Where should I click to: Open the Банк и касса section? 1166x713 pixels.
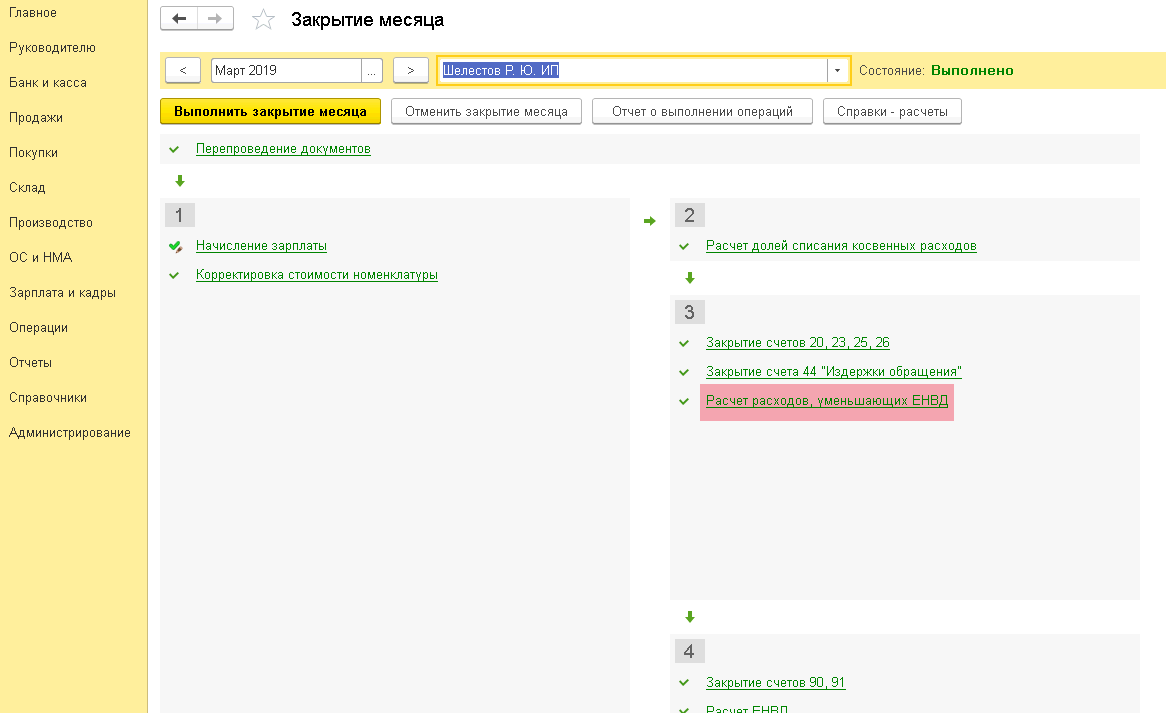pyautogui.click(x=48, y=83)
